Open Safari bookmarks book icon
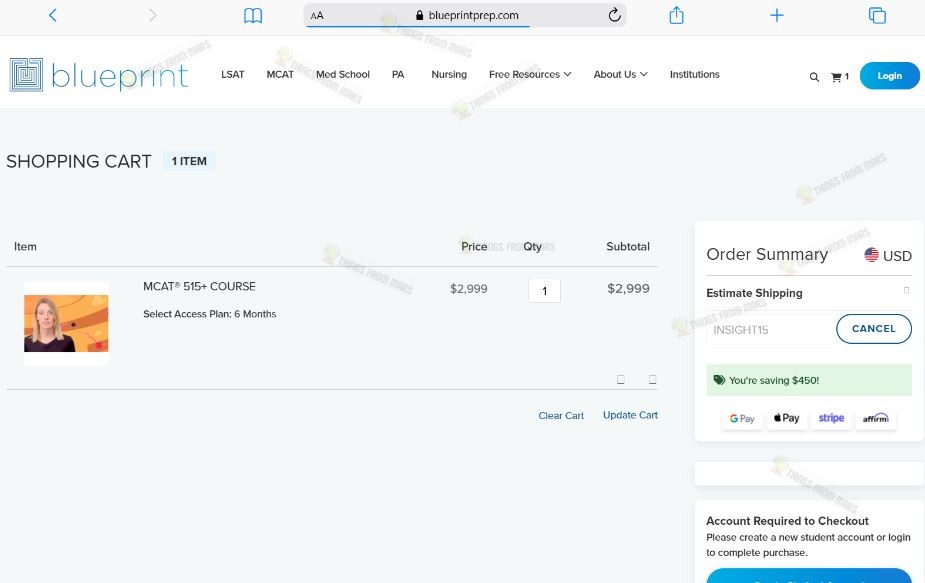 coord(252,15)
